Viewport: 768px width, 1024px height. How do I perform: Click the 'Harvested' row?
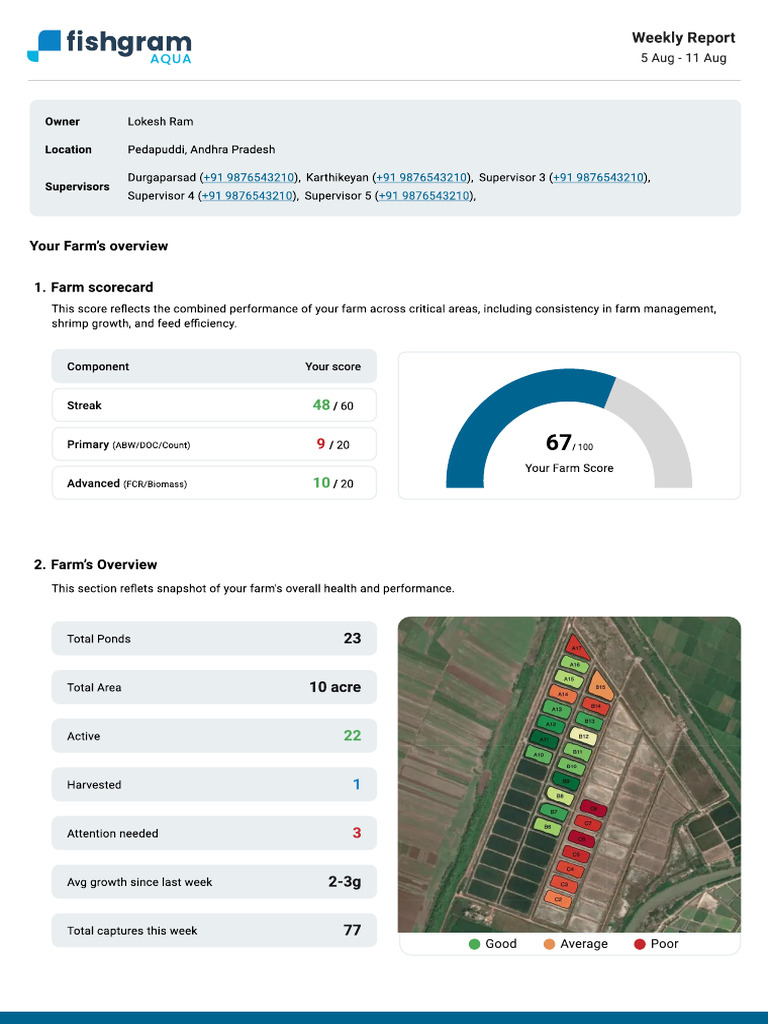(214, 784)
